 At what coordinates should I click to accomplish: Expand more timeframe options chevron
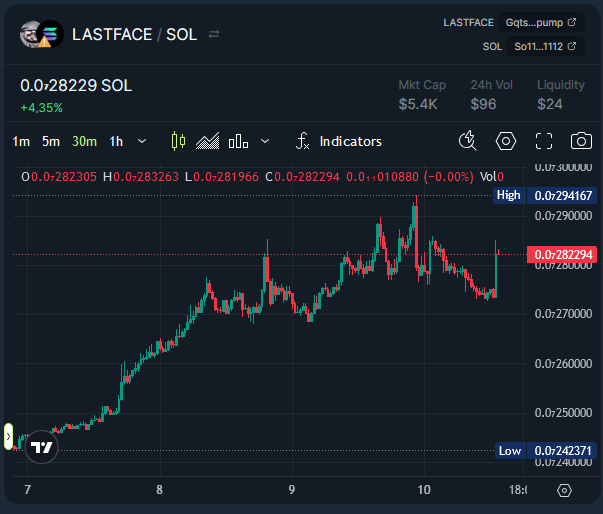(142, 141)
